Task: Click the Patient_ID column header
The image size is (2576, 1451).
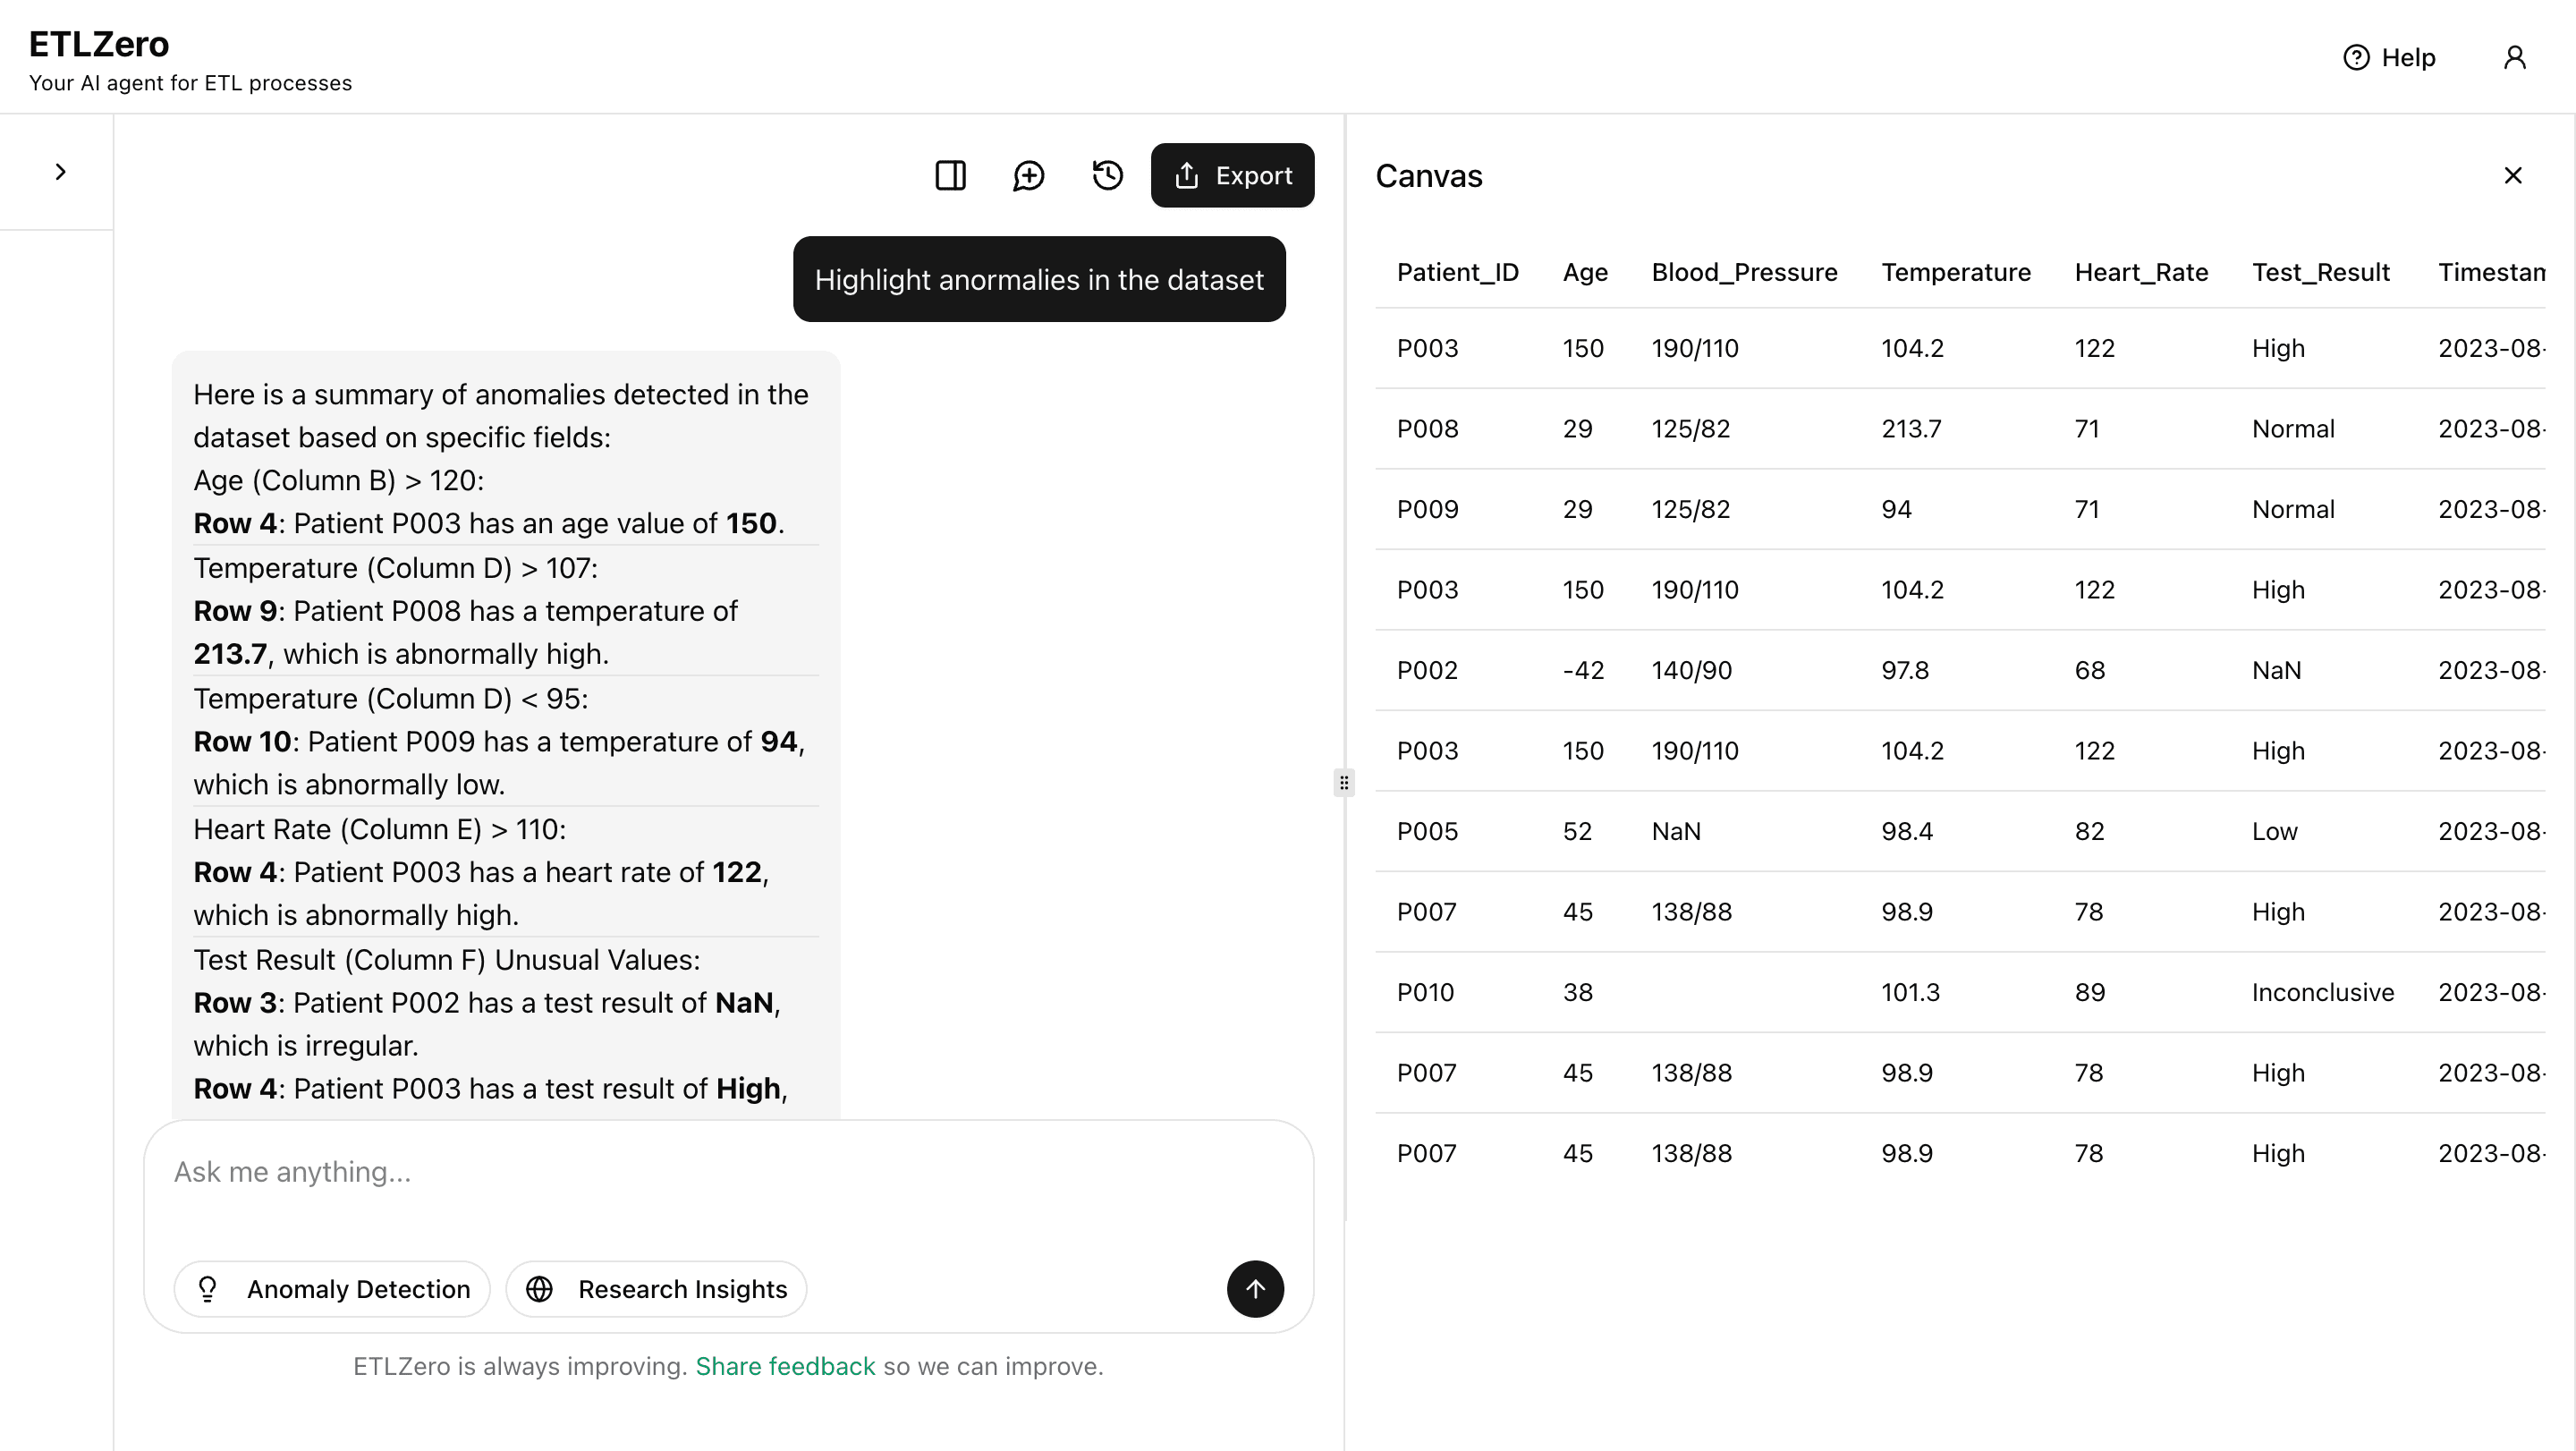Action: click(1457, 272)
